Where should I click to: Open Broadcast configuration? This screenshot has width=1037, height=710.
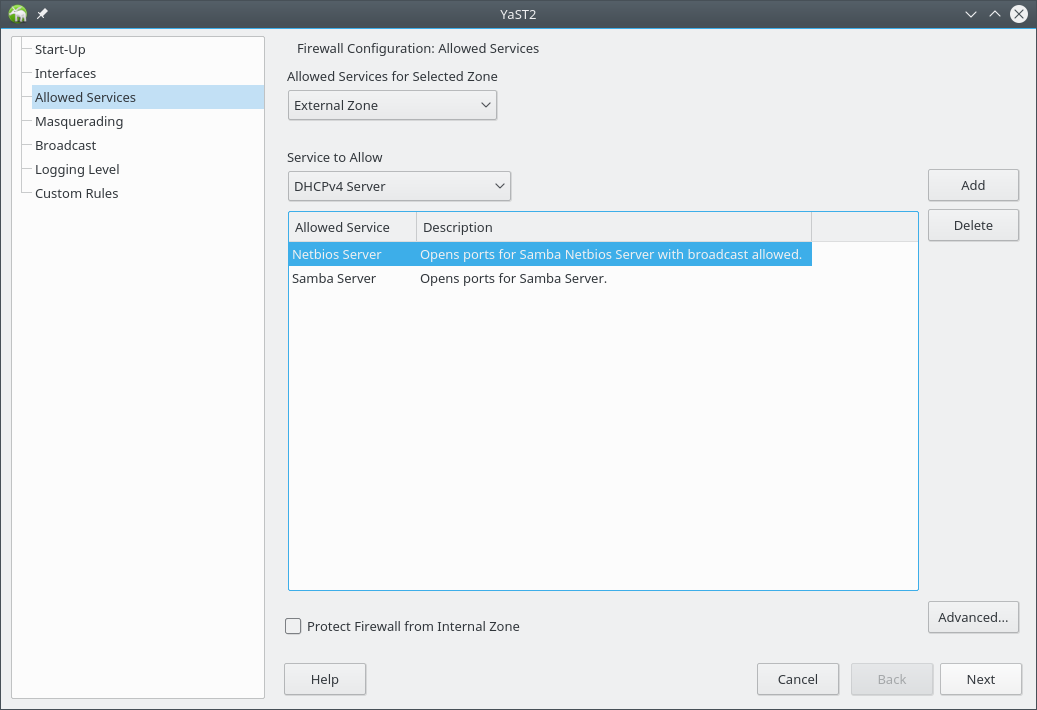65,145
